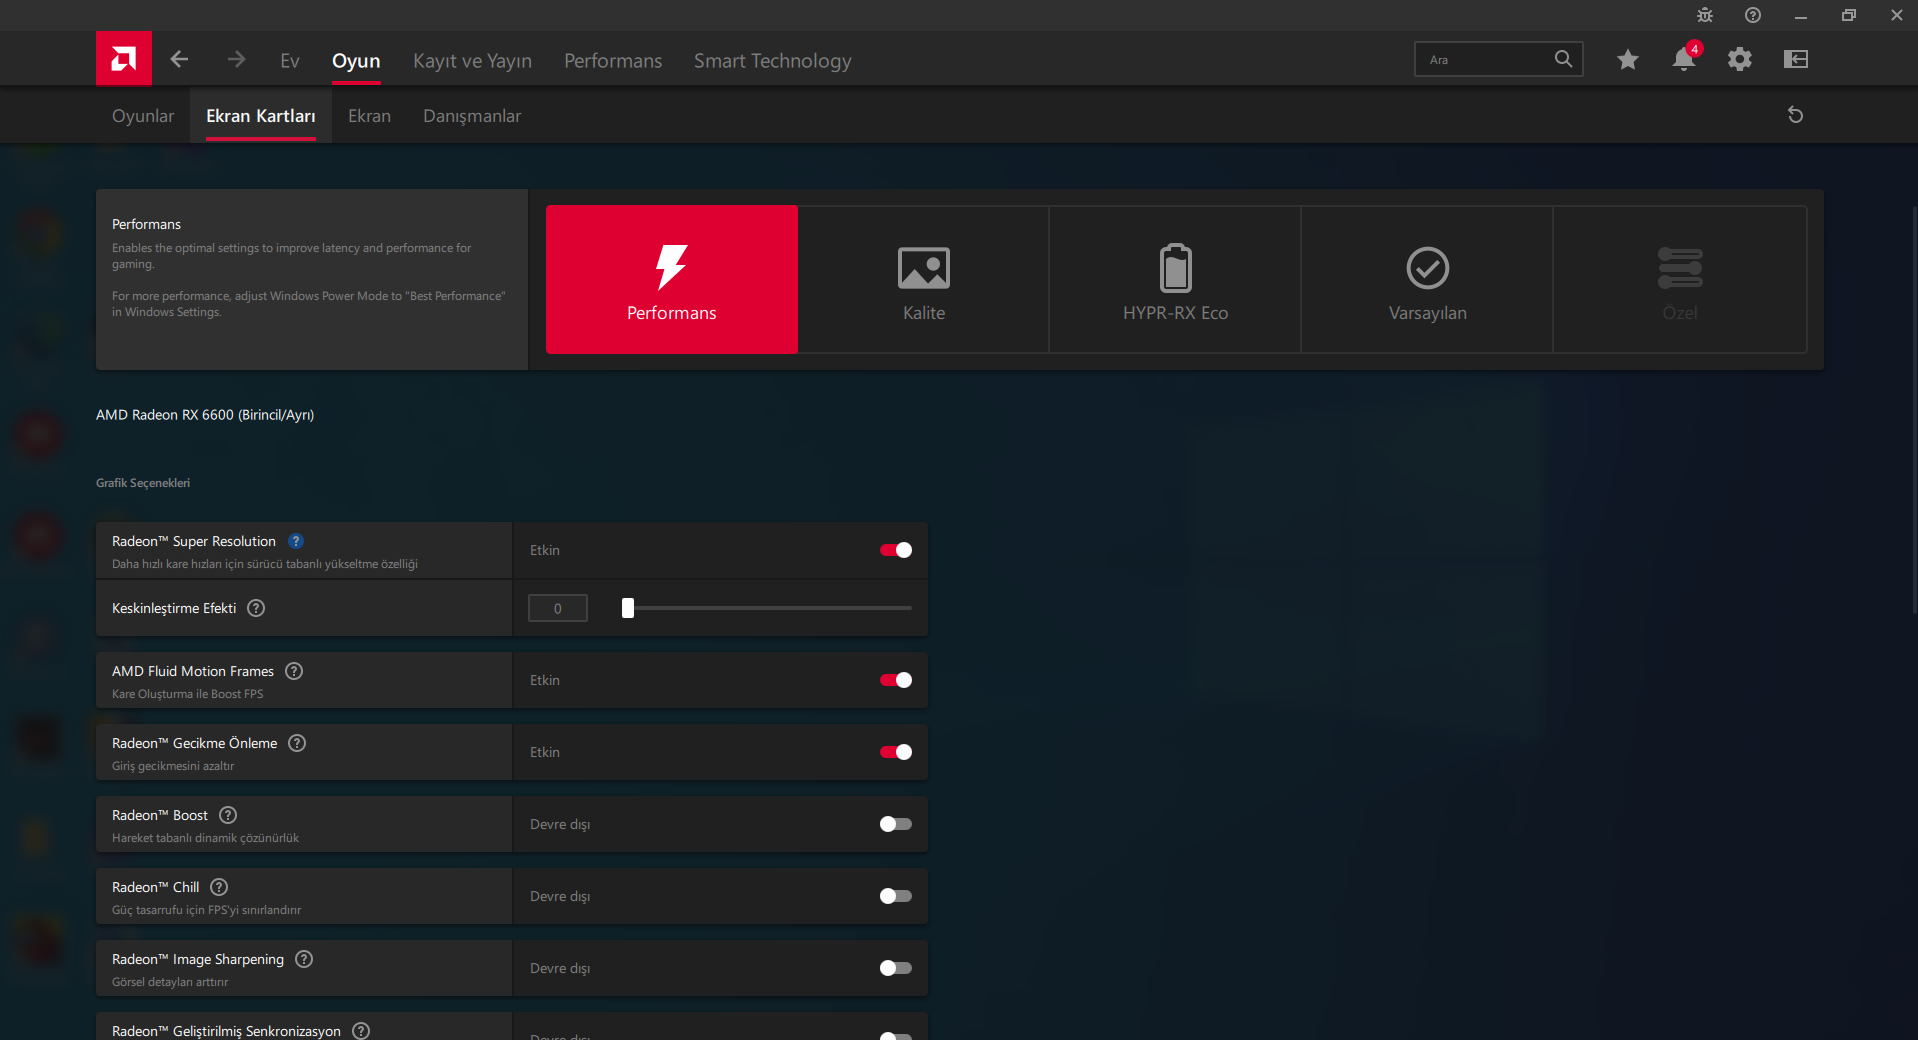Select the HYPR-RX Eco profile tile
The width and height of the screenshot is (1918, 1040).
click(x=1175, y=279)
